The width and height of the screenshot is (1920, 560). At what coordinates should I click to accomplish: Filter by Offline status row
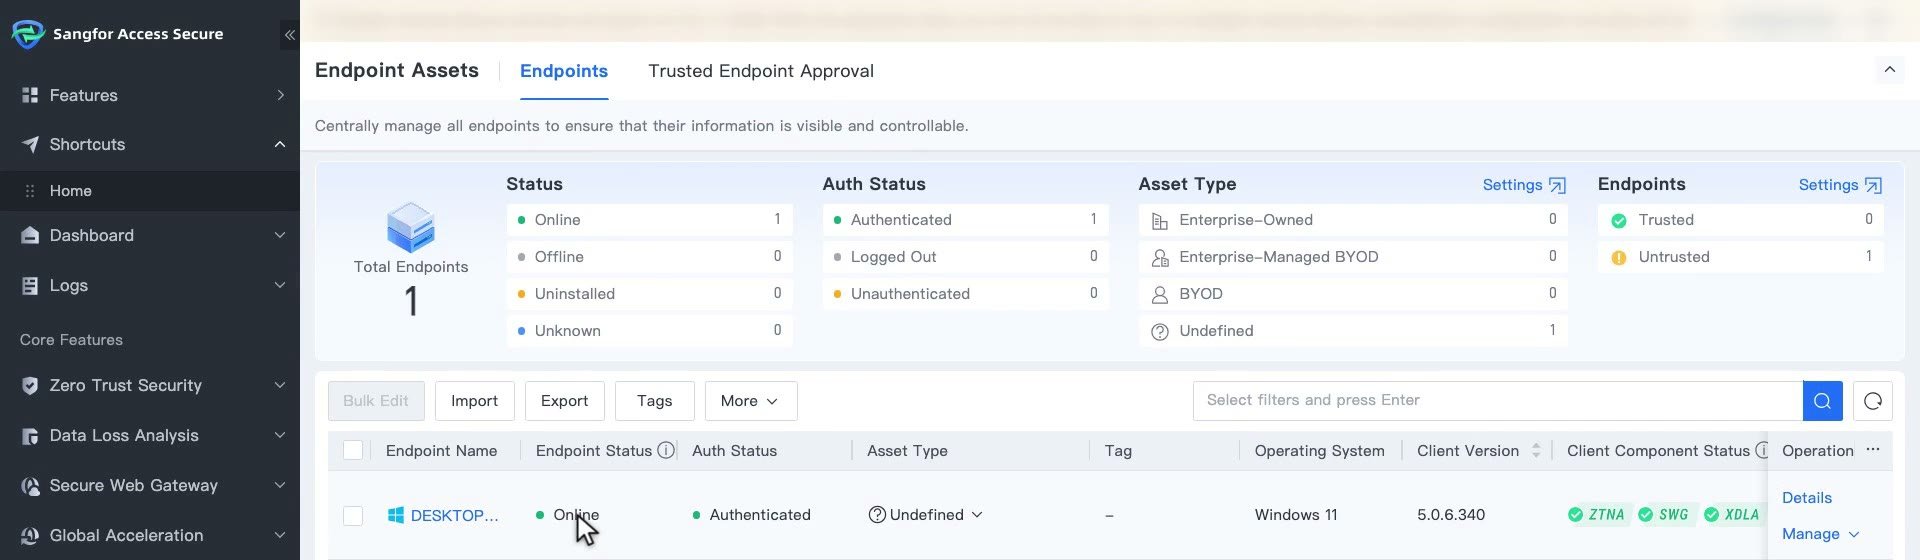649,257
